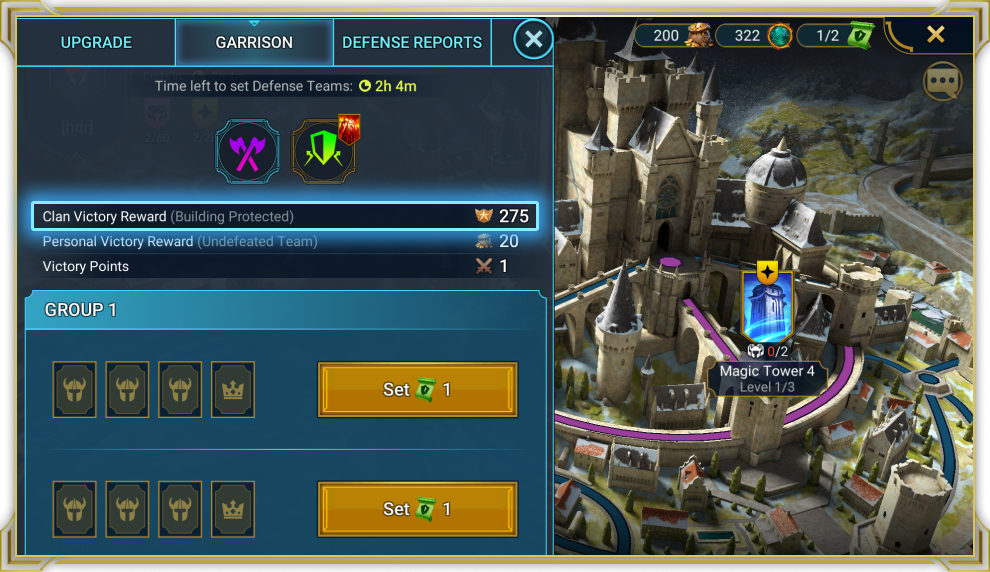The image size is (990, 572).
Task: Open the Defense Reports tab
Action: 412,42
